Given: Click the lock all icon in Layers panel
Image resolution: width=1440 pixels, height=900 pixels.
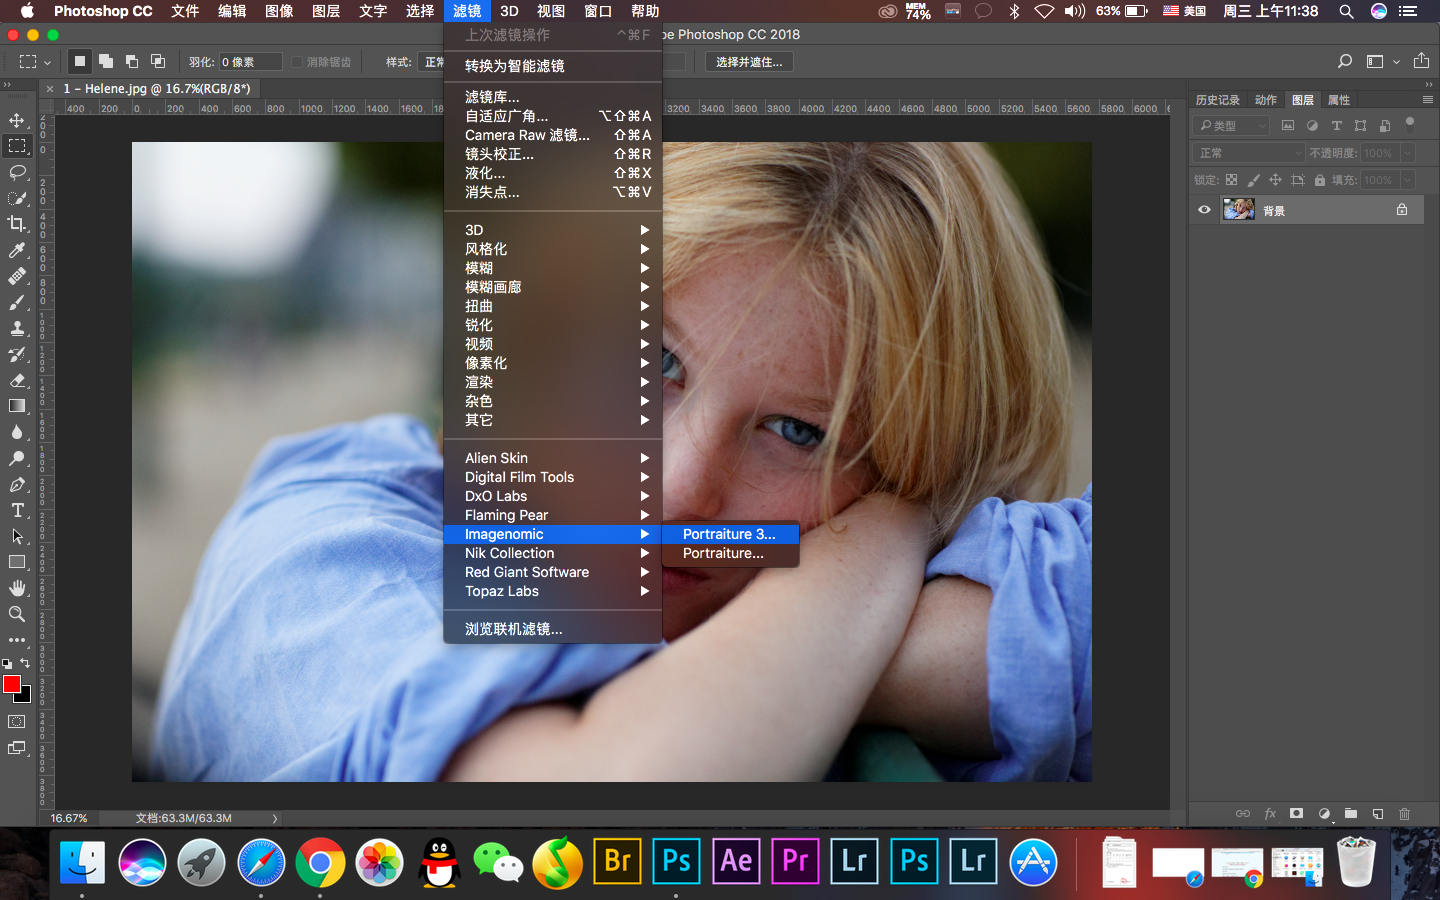Looking at the screenshot, I should [x=1320, y=180].
